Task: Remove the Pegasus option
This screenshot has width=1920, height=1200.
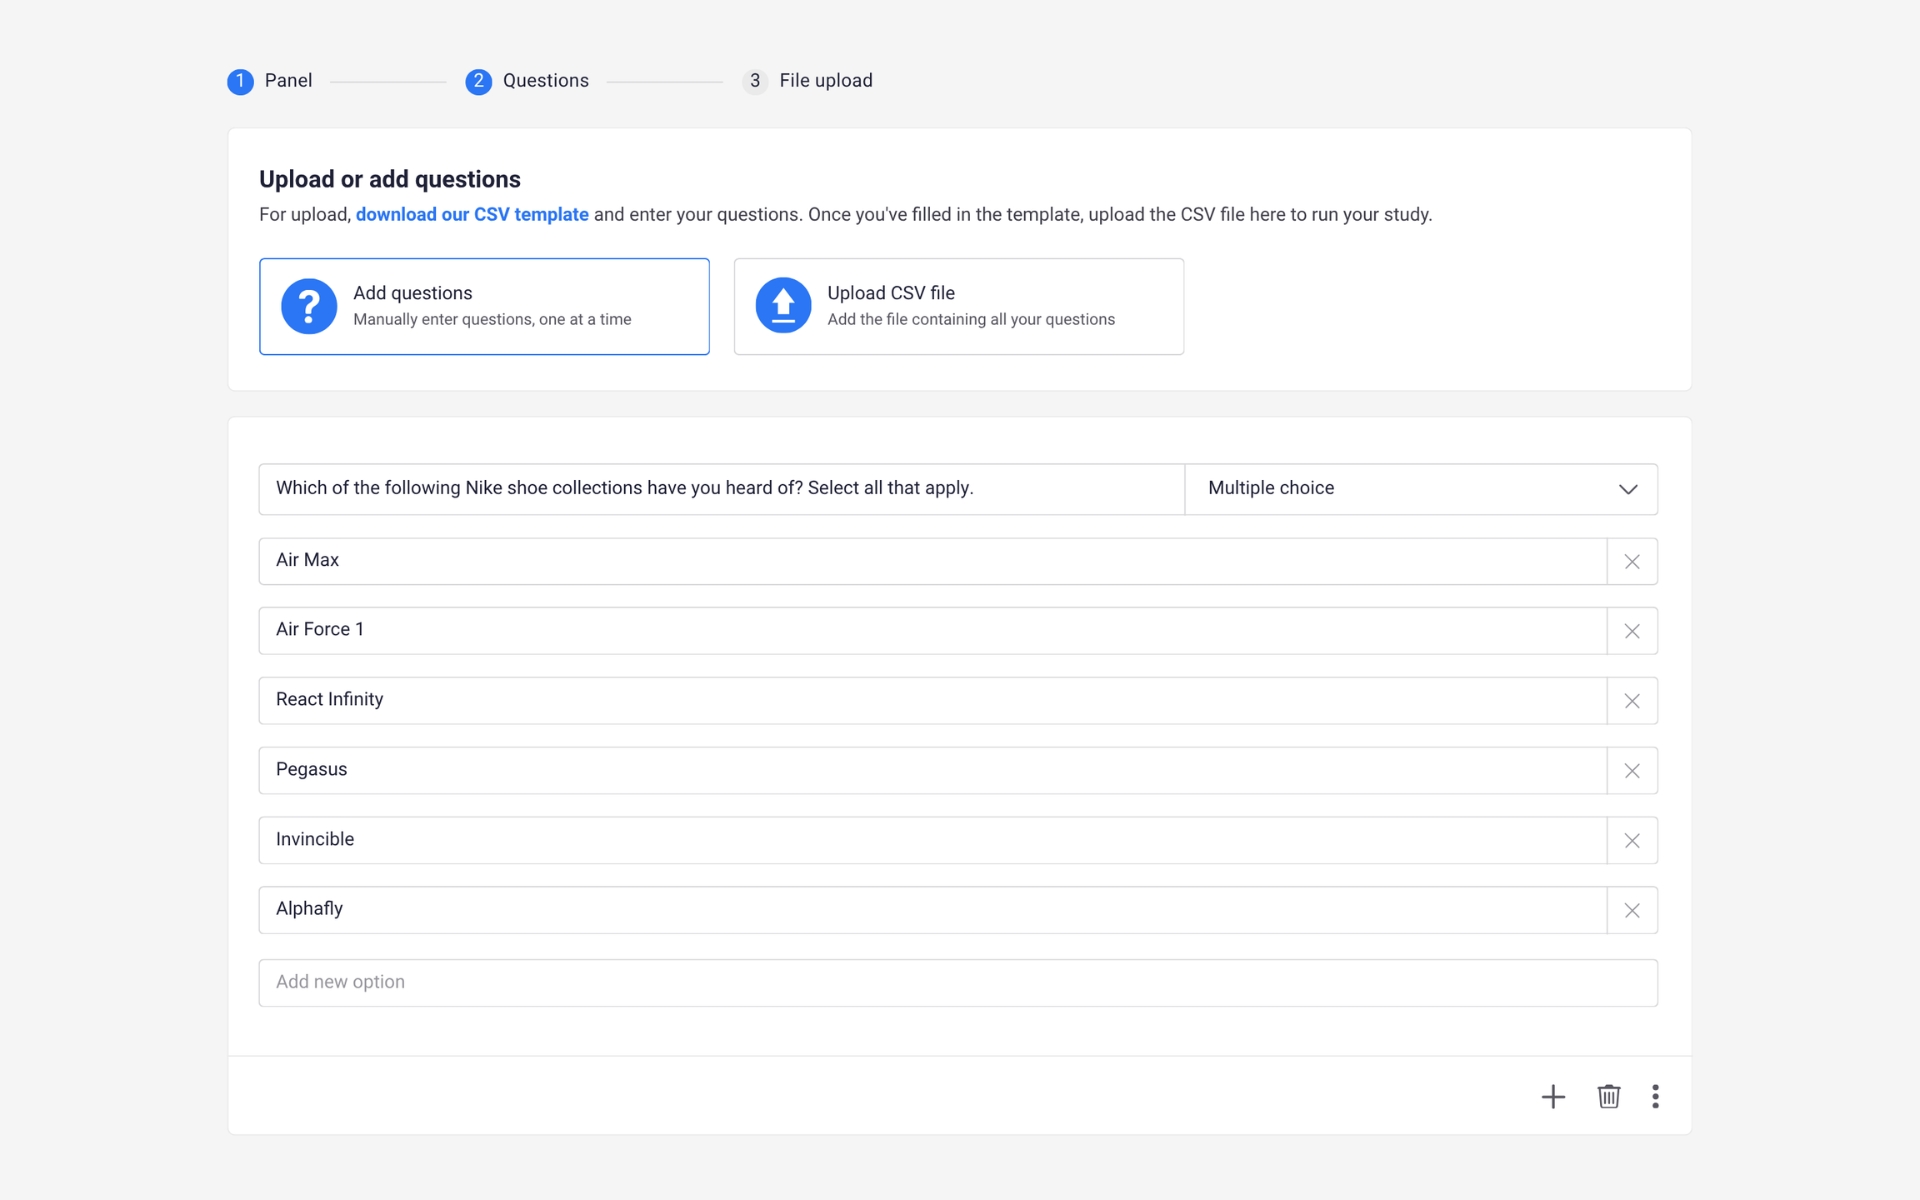Action: (1632, 771)
